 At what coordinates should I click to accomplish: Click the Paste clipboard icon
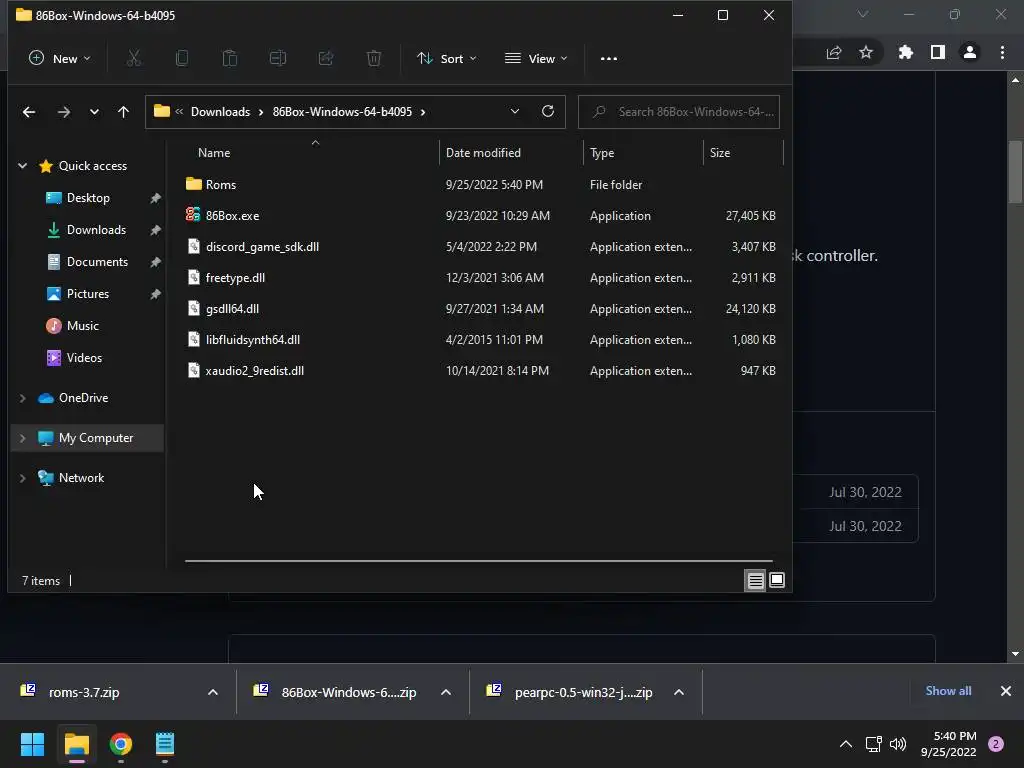(x=230, y=58)
